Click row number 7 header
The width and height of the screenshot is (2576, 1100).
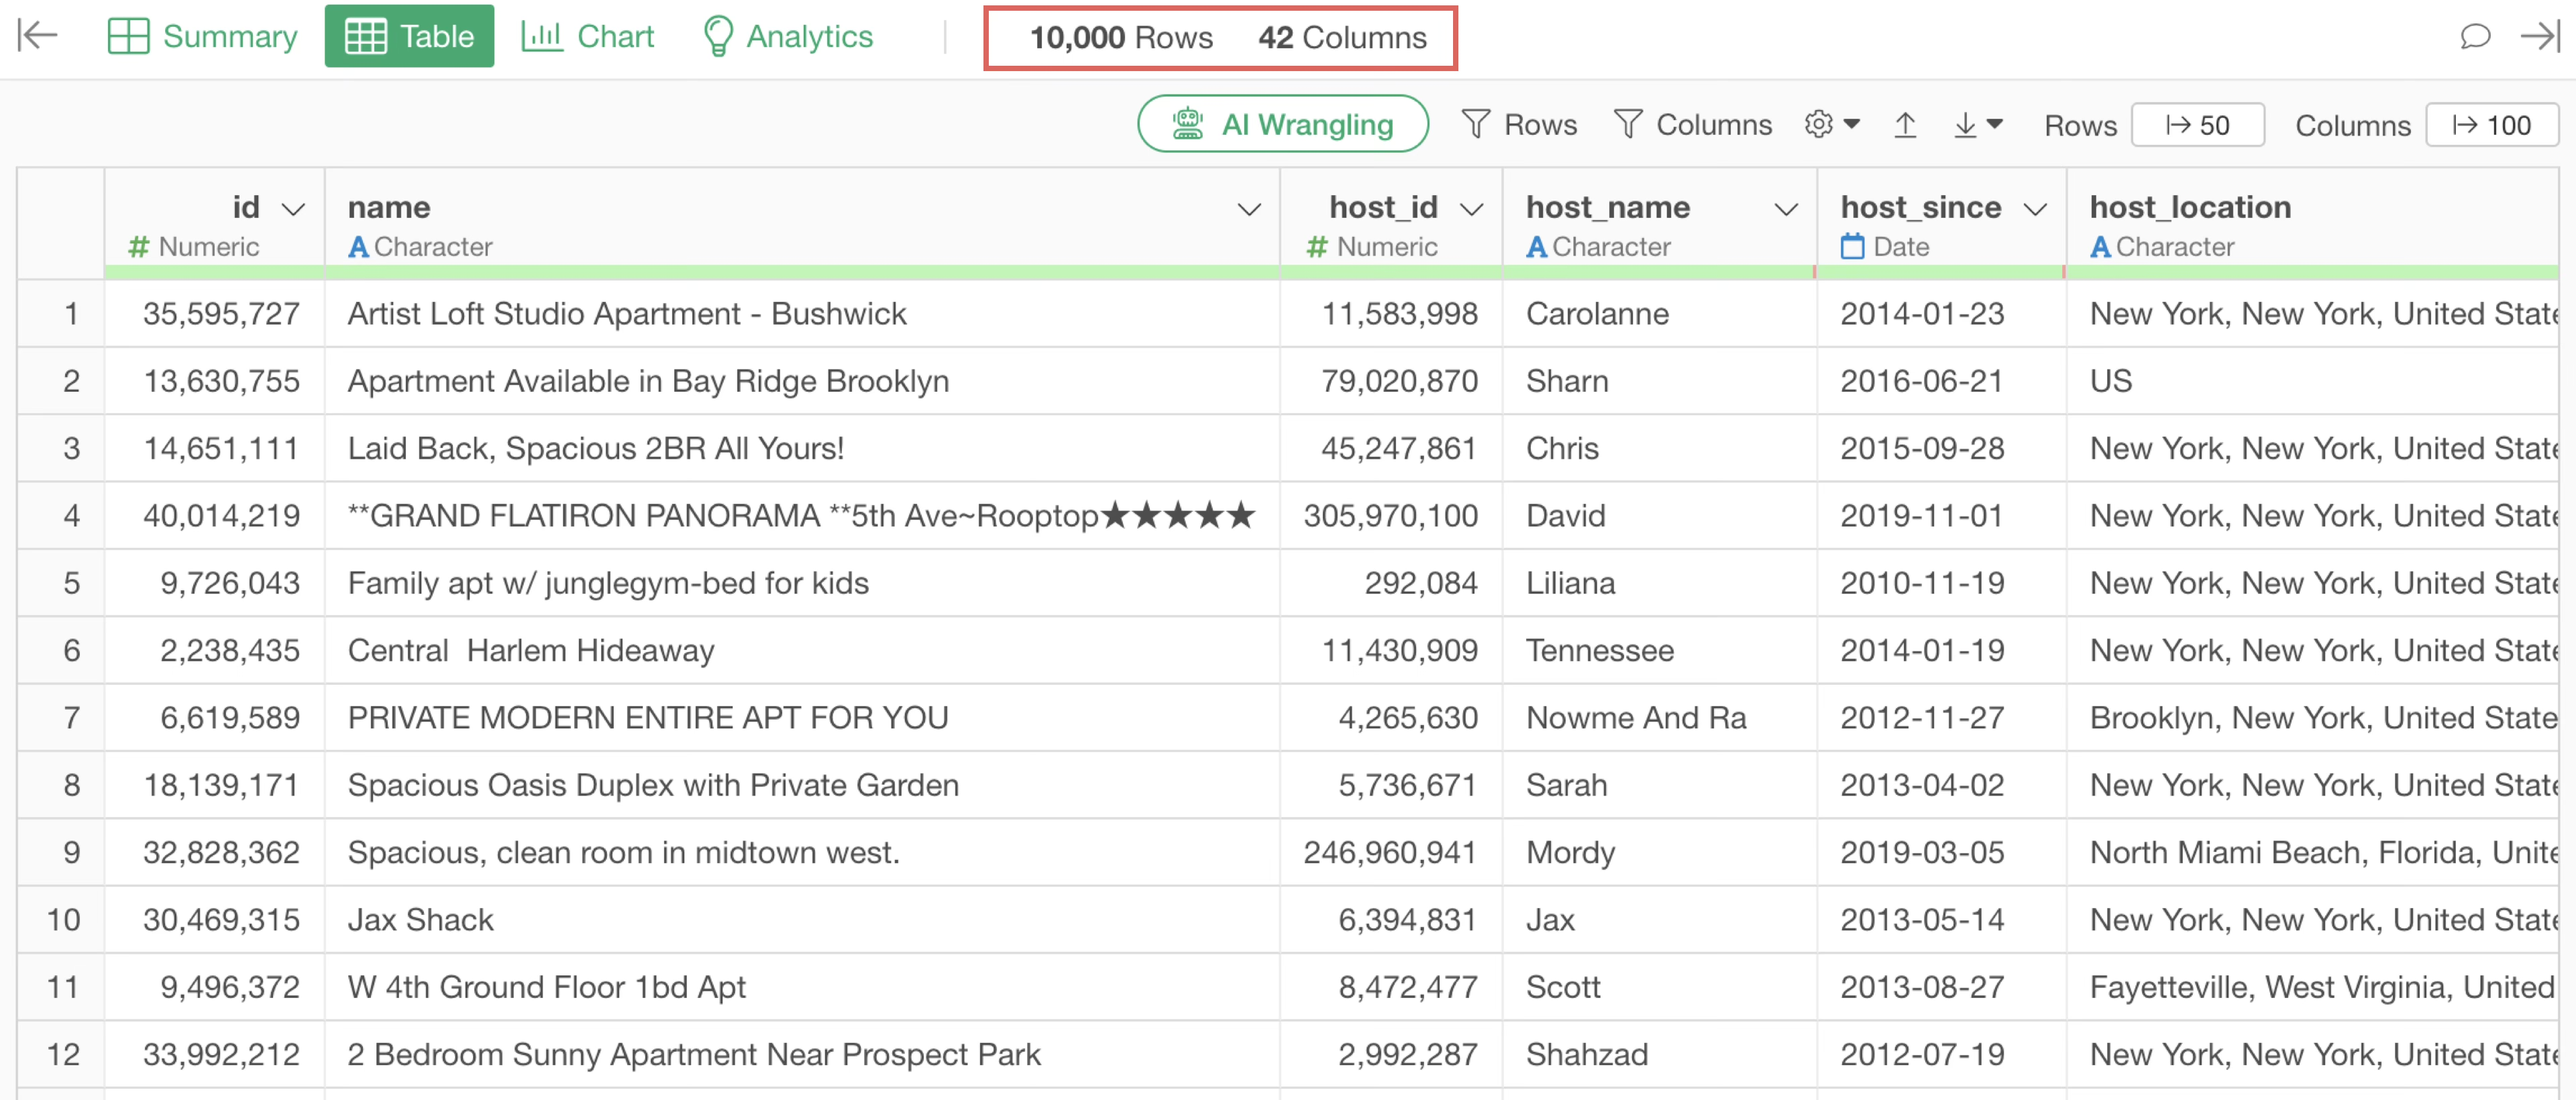[61, 718]
